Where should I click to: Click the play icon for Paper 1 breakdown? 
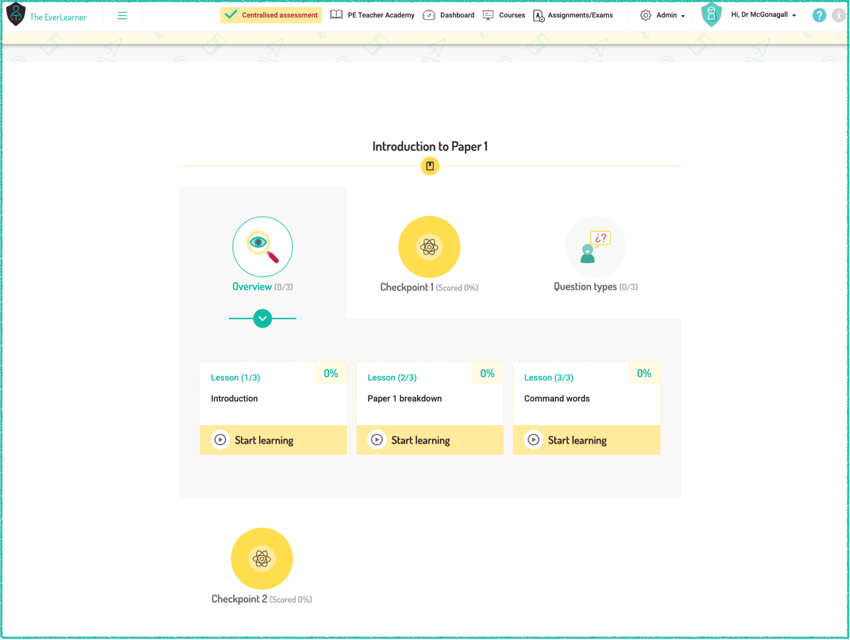tap(377, 439)
